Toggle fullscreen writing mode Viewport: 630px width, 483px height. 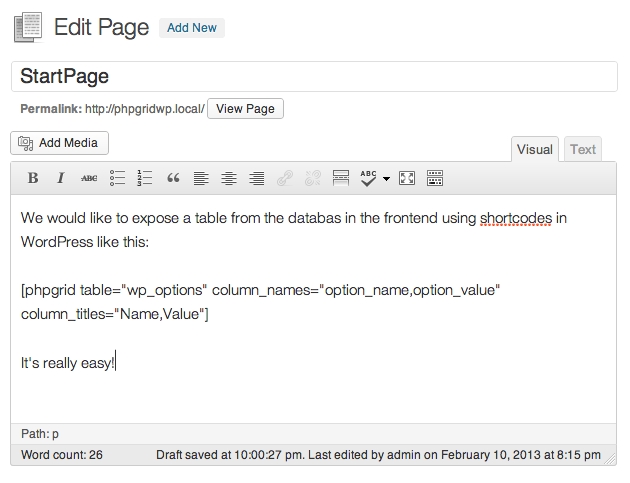(407, 179)
